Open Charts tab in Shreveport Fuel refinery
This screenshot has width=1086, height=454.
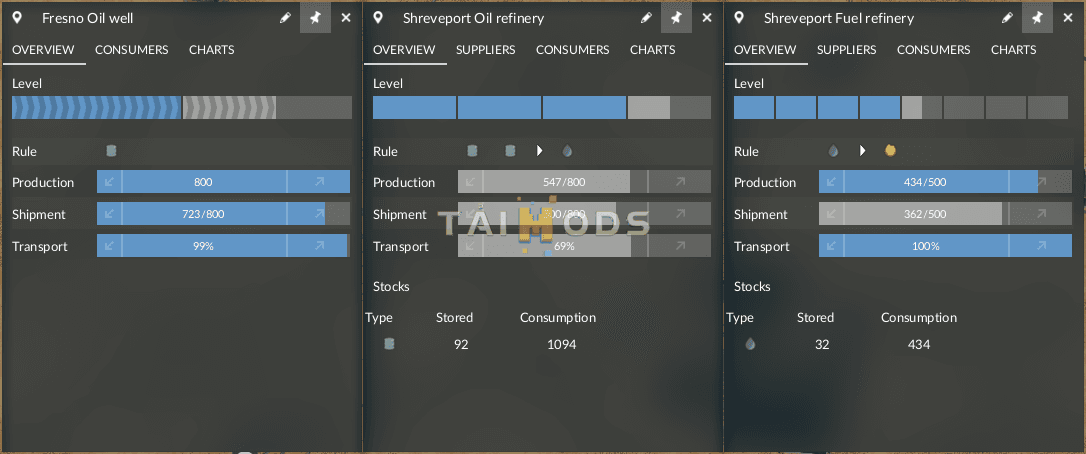point(1013,50)
